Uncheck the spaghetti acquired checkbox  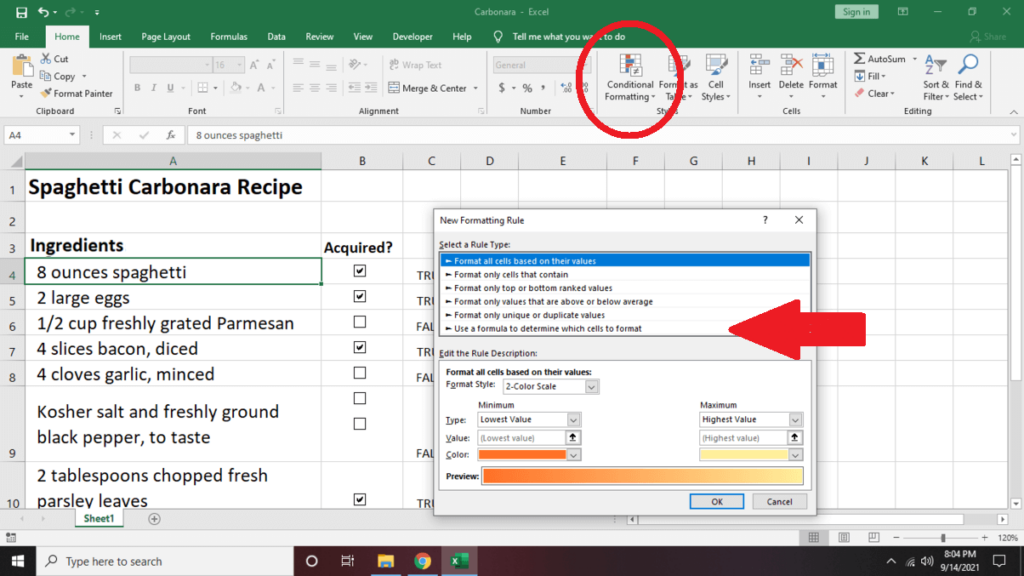tap(360, 271)
